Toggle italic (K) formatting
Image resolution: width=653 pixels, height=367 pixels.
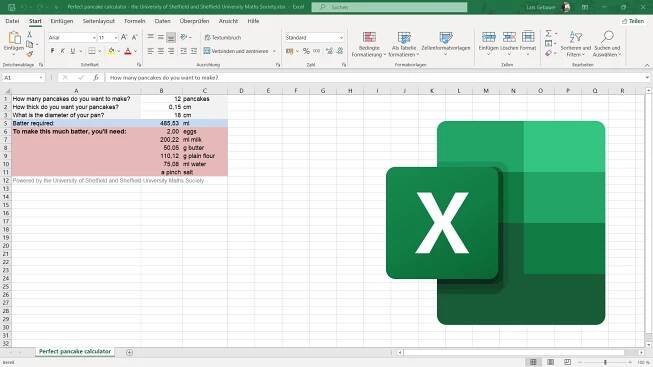pos(62,51)
